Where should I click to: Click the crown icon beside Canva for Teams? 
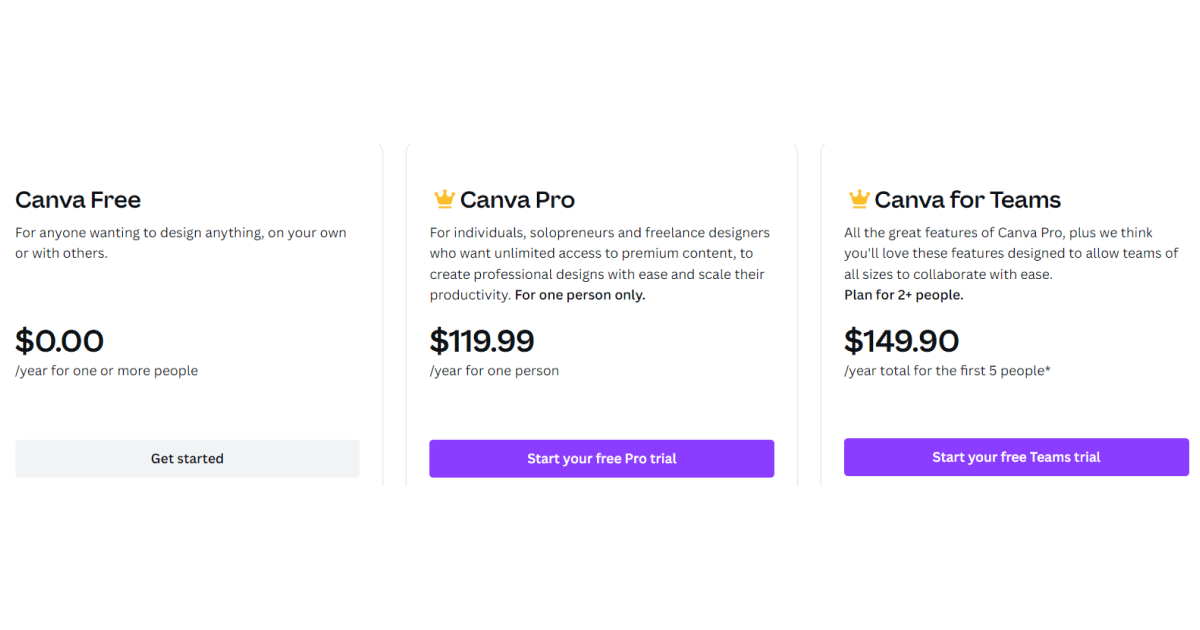click(x=858, y=199)
